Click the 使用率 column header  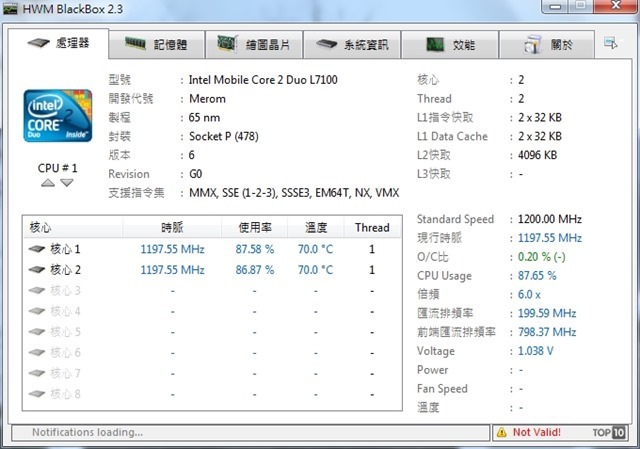coord(255,227)
